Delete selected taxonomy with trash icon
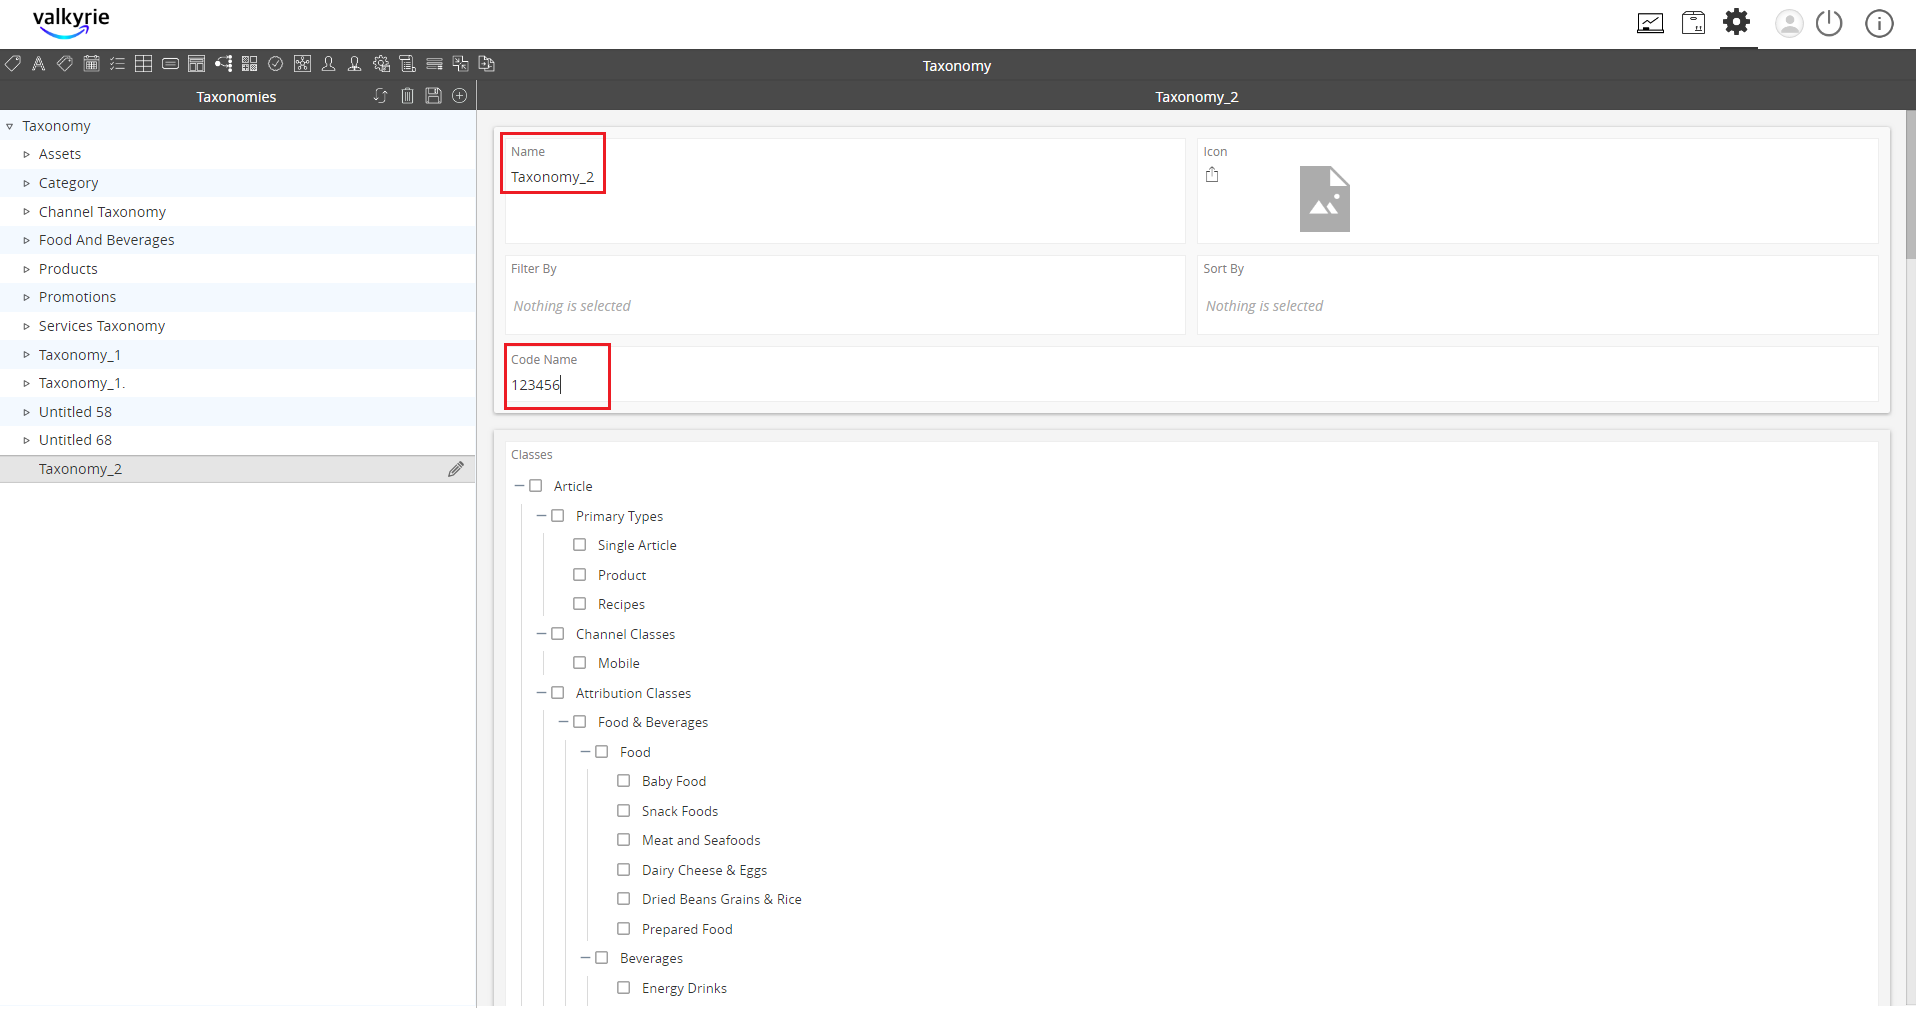The width and height of the screenshot is (1916, 1009). click(407, 96)
